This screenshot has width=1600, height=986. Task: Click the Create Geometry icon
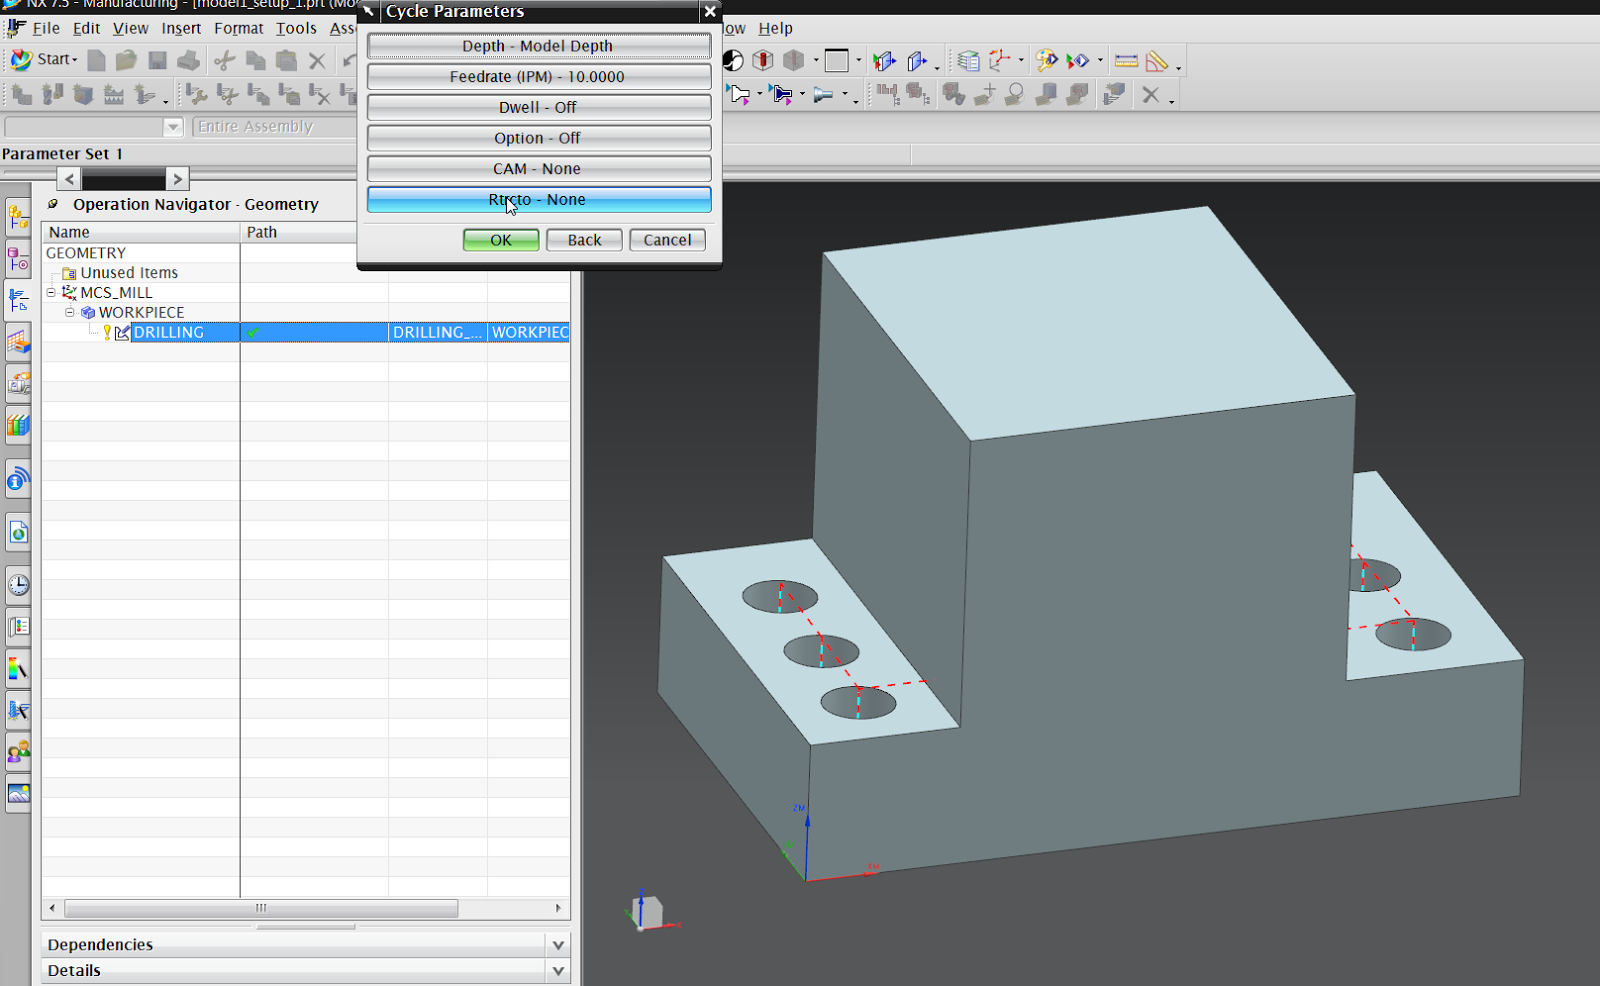[x=83, y=95]
